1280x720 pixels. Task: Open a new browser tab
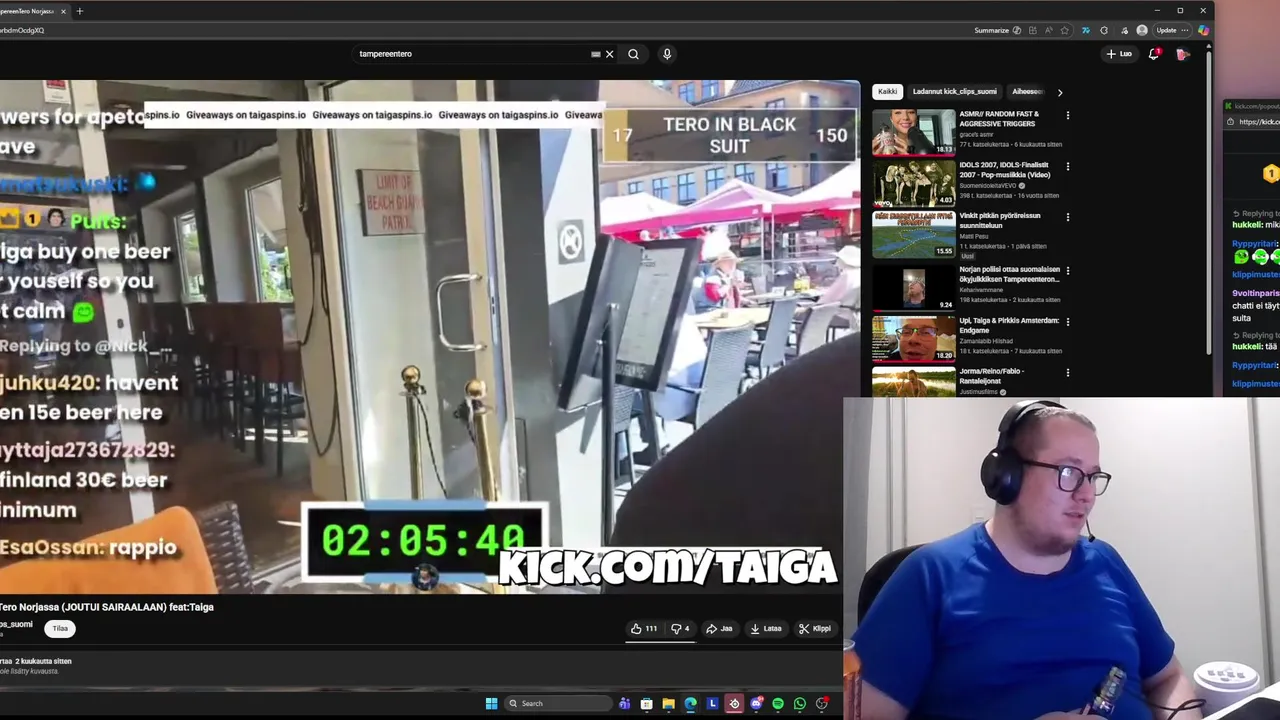[80, 11]
